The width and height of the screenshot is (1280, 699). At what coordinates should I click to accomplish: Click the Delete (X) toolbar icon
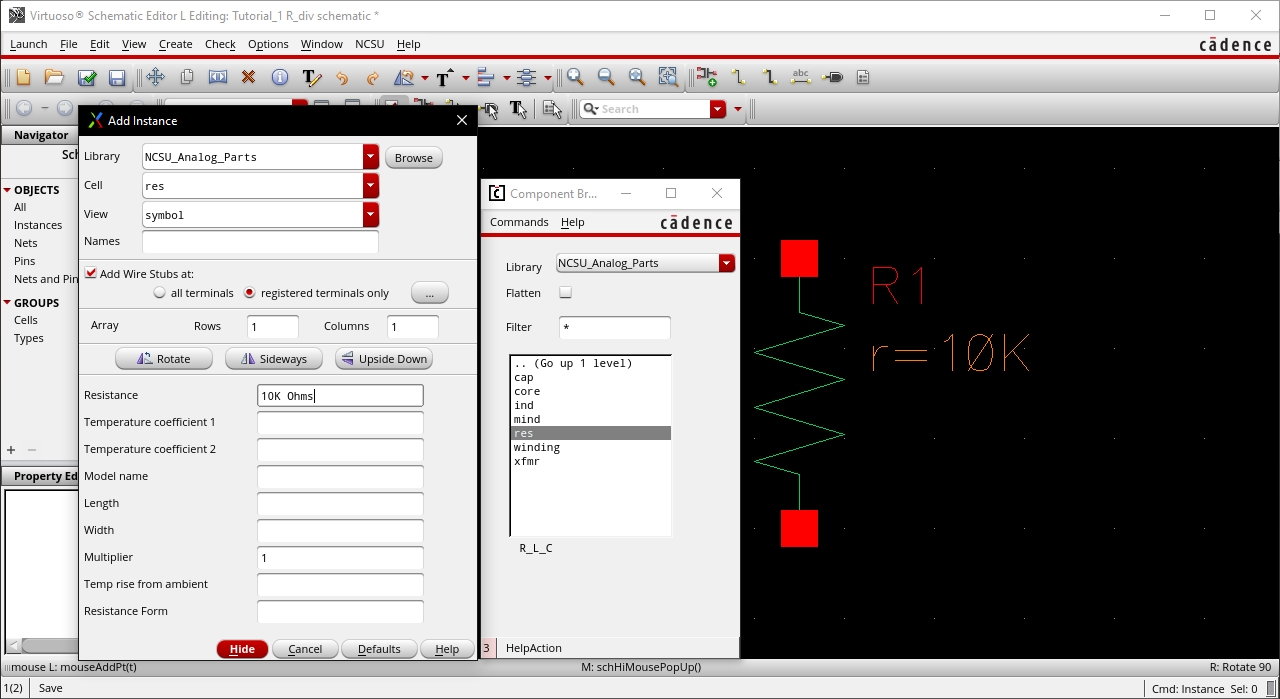(x=248, y=77)
